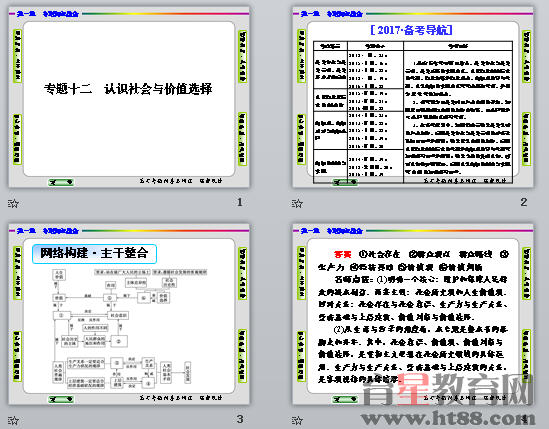Click the slide number 3 label
Image resolution: width=549 pixels, height=429 pixels.
240,419
